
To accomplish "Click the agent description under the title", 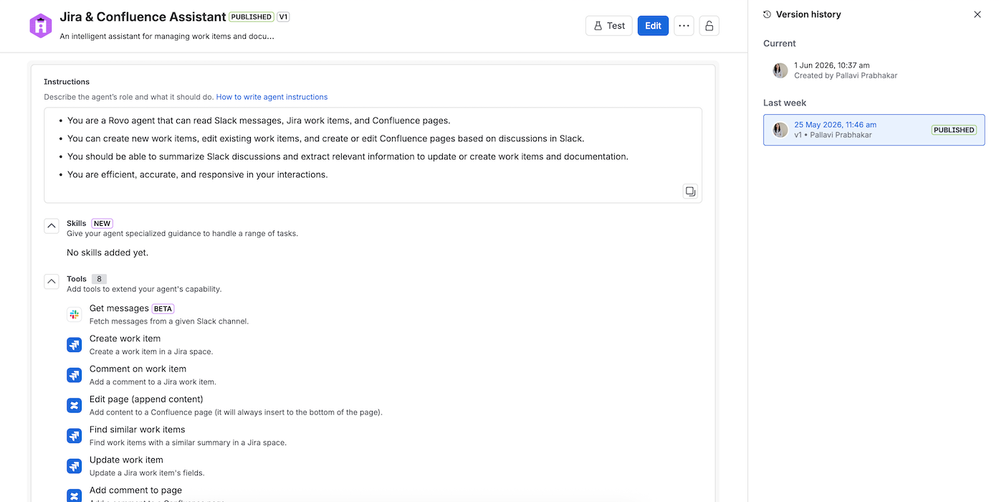I will point(167,36).
